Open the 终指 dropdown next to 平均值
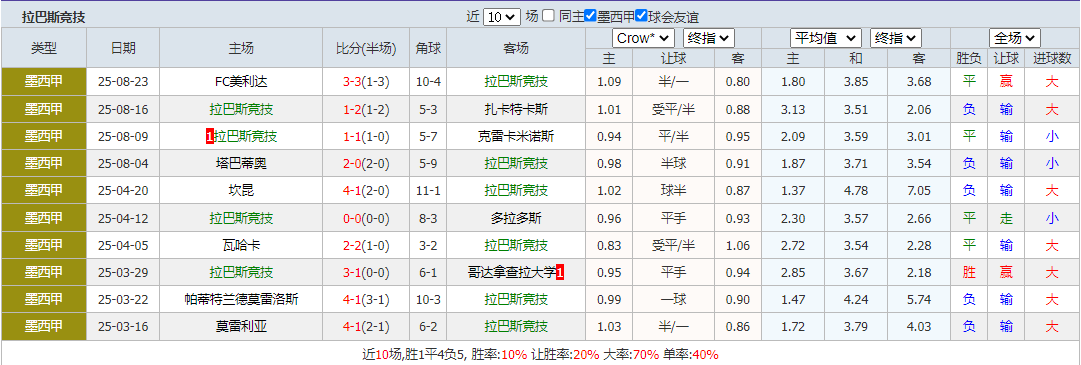 click(x=896, y=38)
